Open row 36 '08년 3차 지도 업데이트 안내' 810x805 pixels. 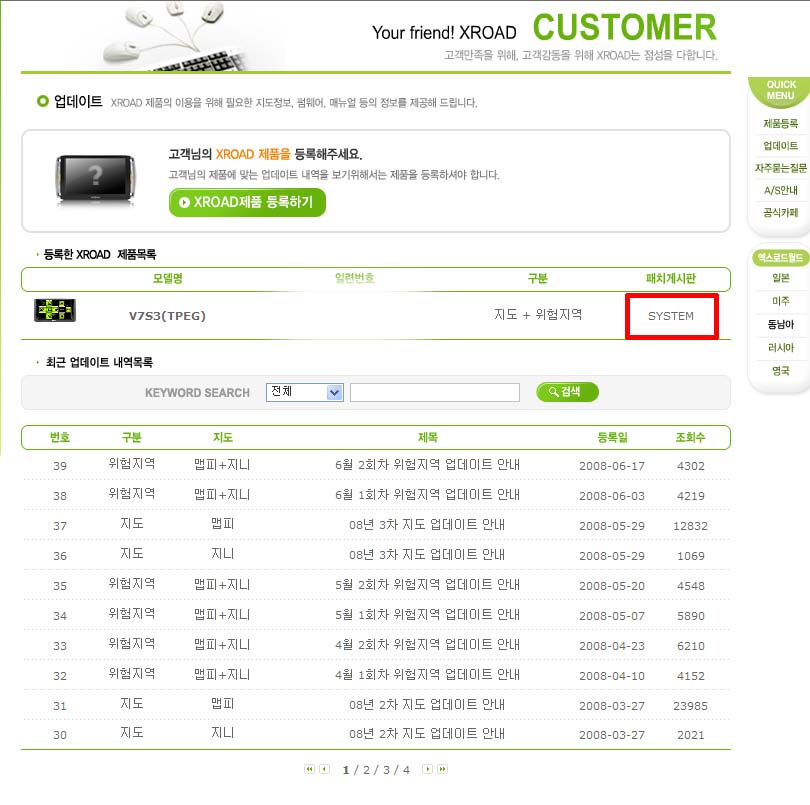427,554
